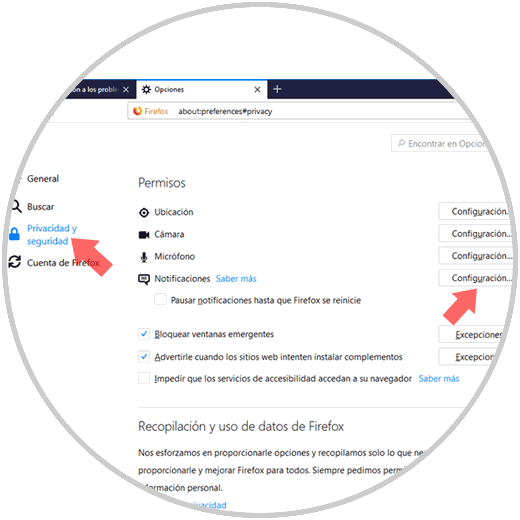Click the Notificaciones speech bubble icon
520x520 pixels.
(x=144, y=279)
